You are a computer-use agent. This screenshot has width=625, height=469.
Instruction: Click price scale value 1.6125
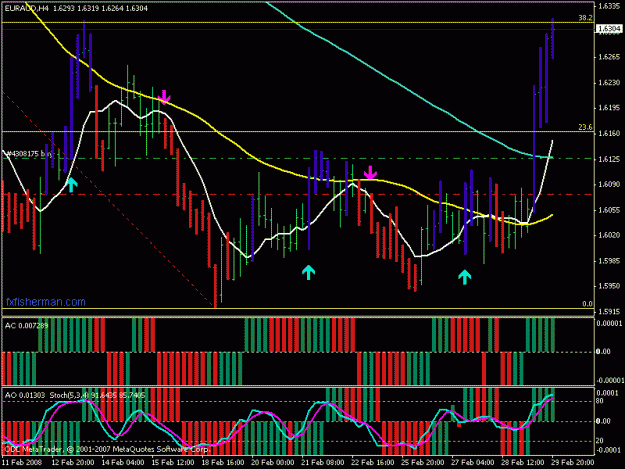[x=609, y=159]
